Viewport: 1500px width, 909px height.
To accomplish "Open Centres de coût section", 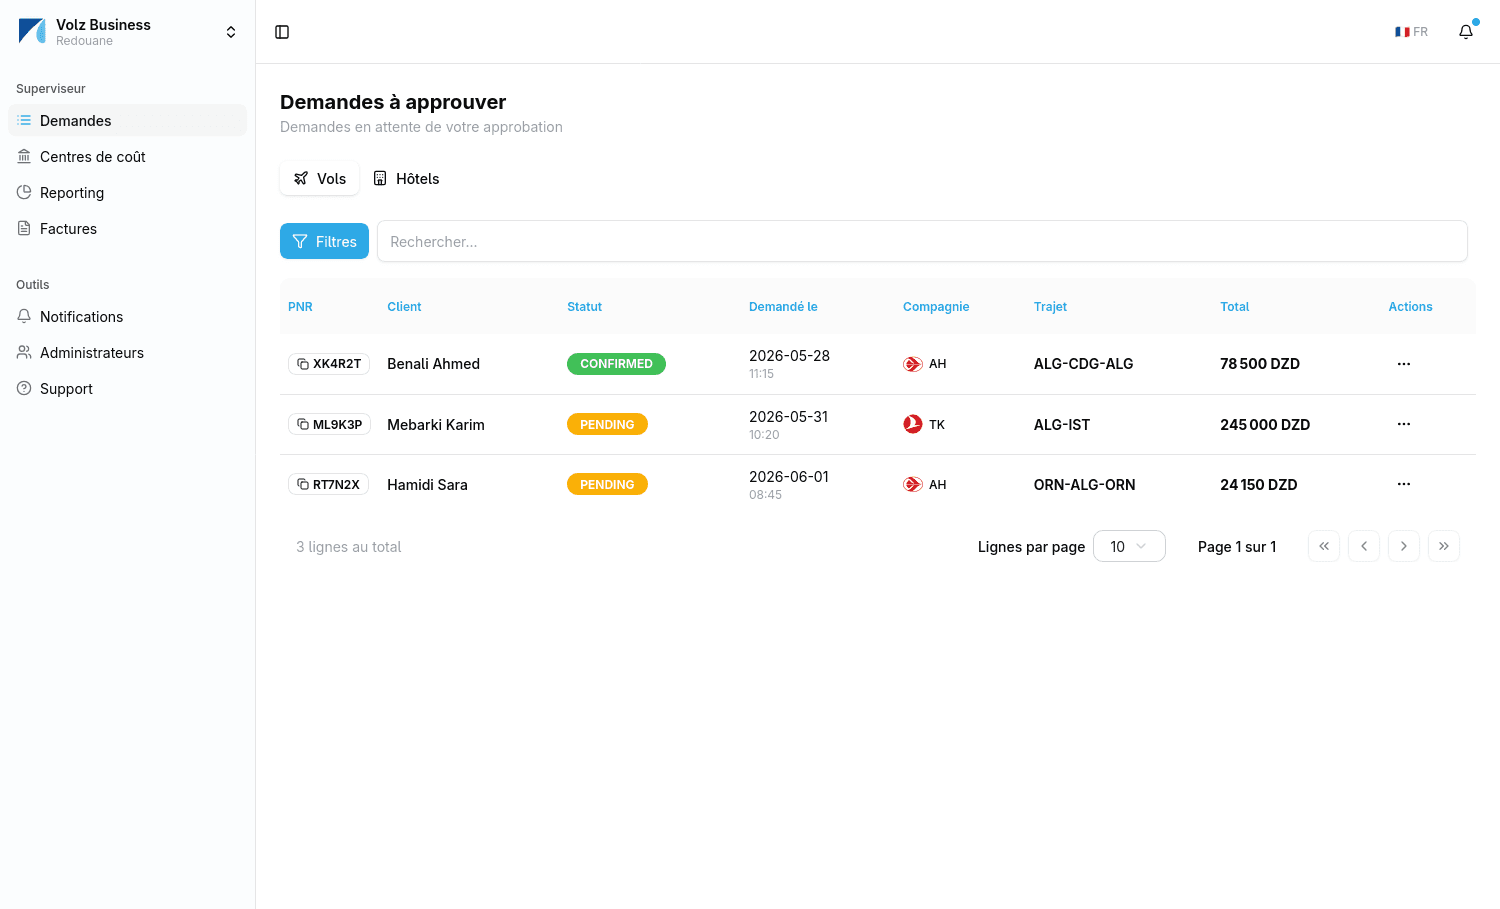I will [127, 156].
